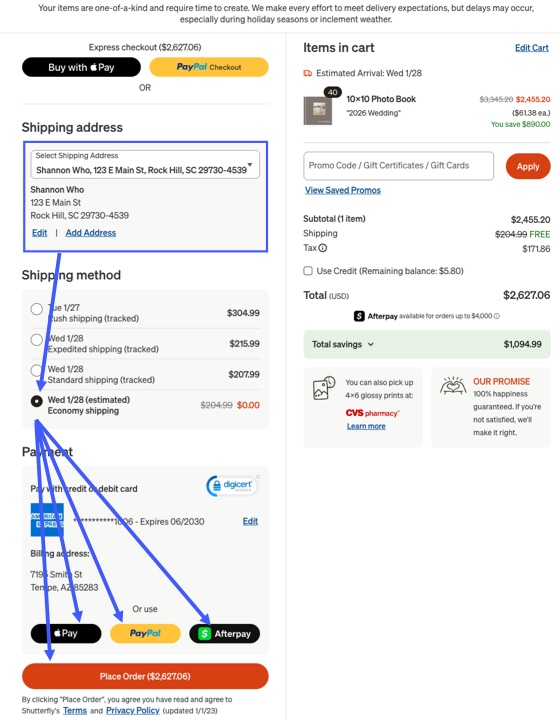Image resolution: width=560 pixels, height=720 pixels.
Task: Click the Promo Code input field
Action: pos(398,166)
